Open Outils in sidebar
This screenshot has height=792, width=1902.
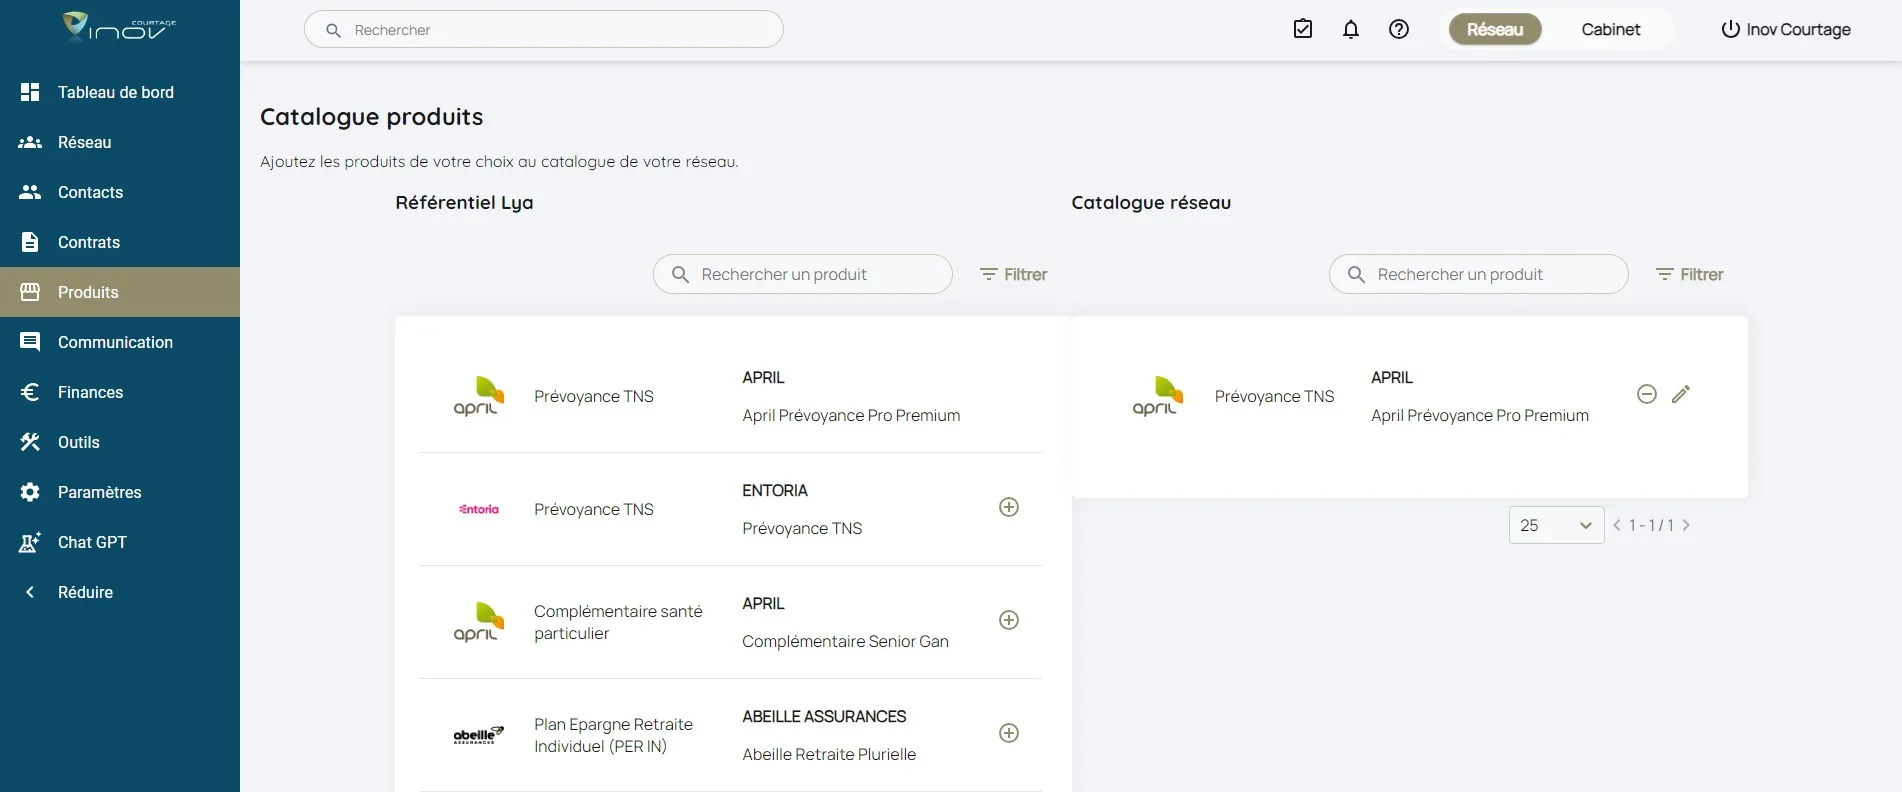pos(120,442)
